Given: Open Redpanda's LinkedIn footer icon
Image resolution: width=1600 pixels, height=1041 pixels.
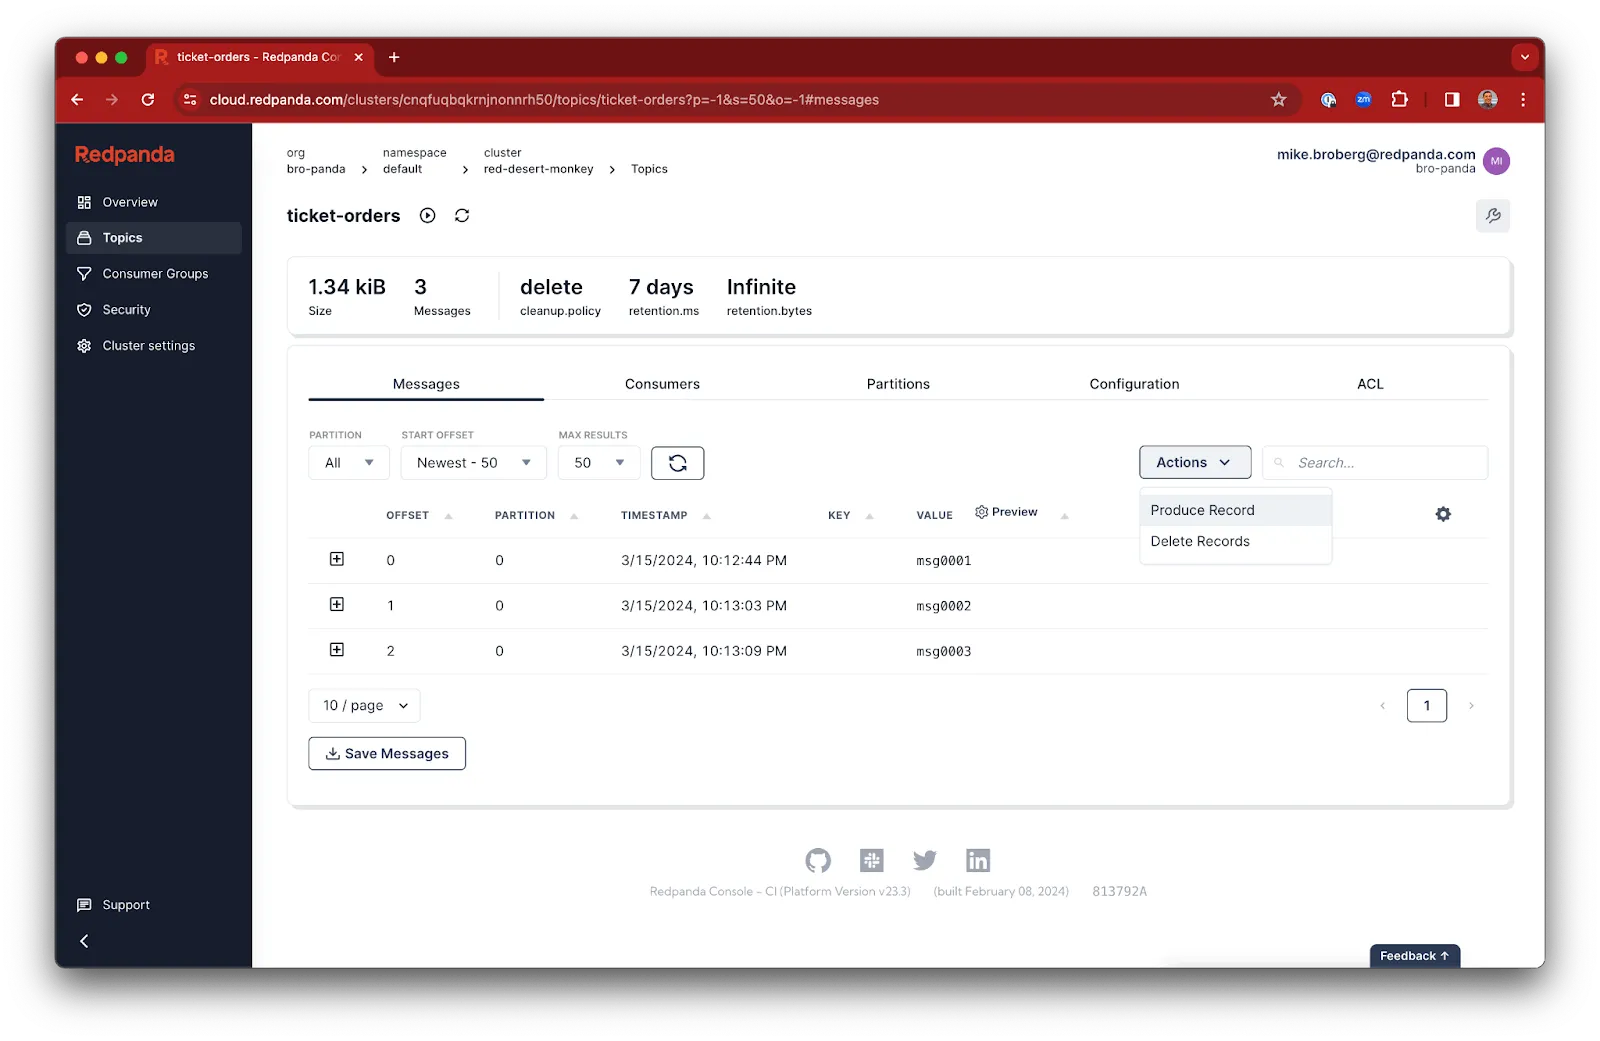Looking at the screenshot, I should pyautogui.click(x=977, y=860).
